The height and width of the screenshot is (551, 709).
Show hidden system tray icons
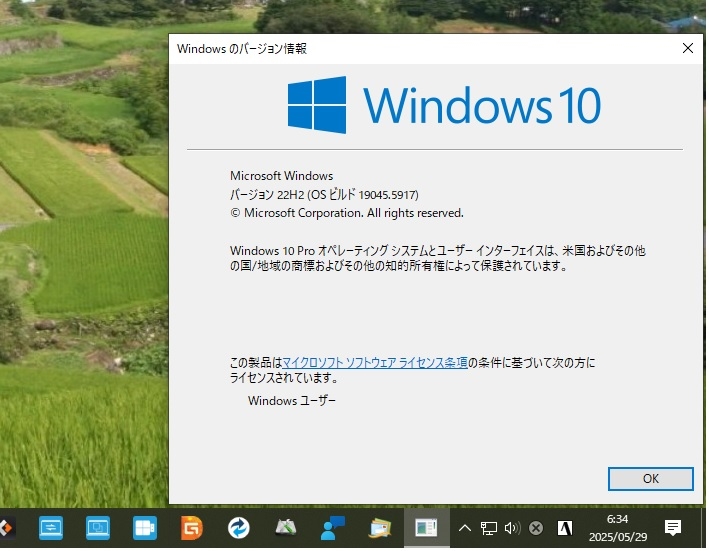coord(467,530)
